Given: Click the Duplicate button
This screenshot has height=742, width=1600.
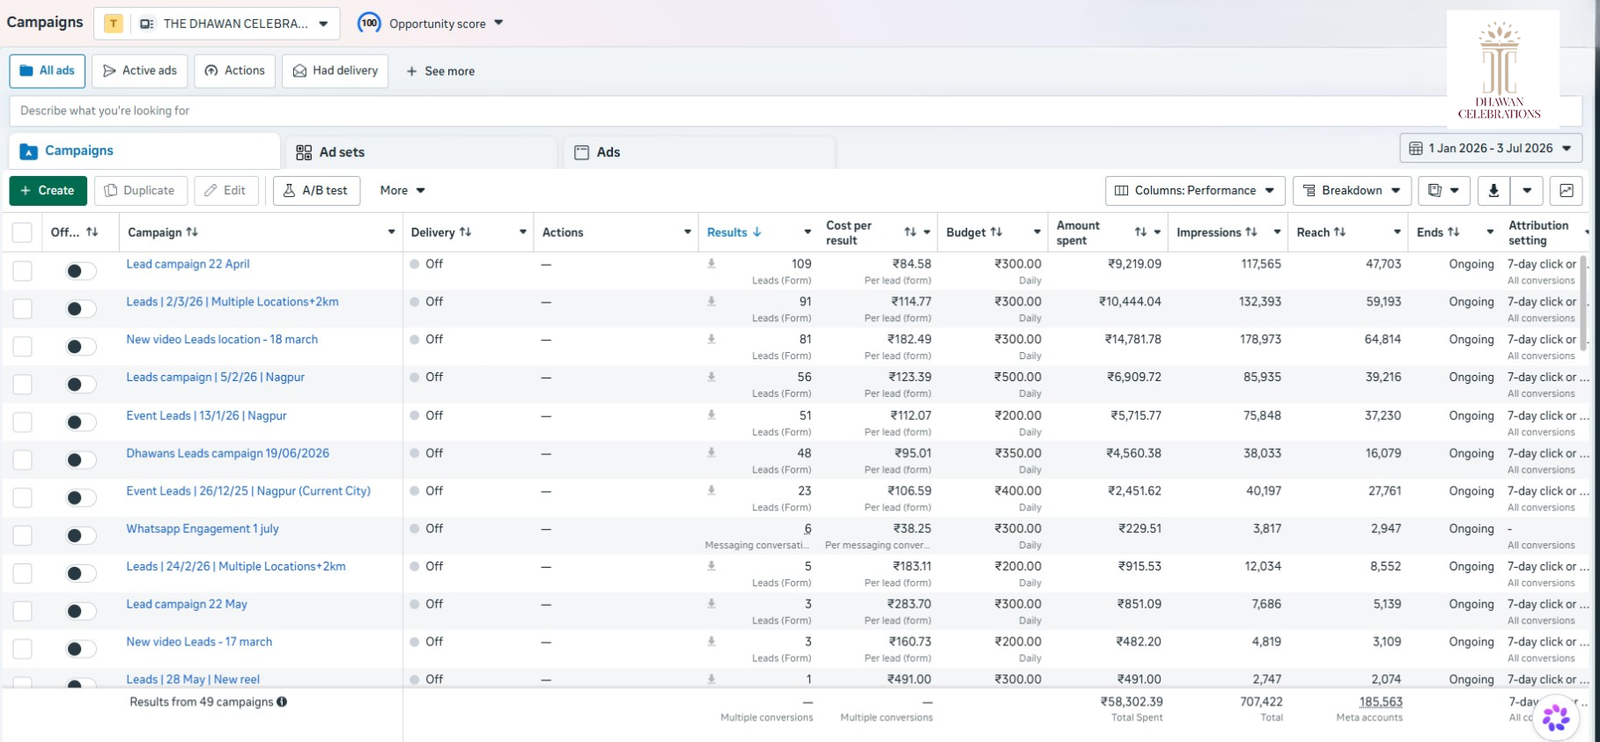Looking at the screenshot, I should coord(140,190).
